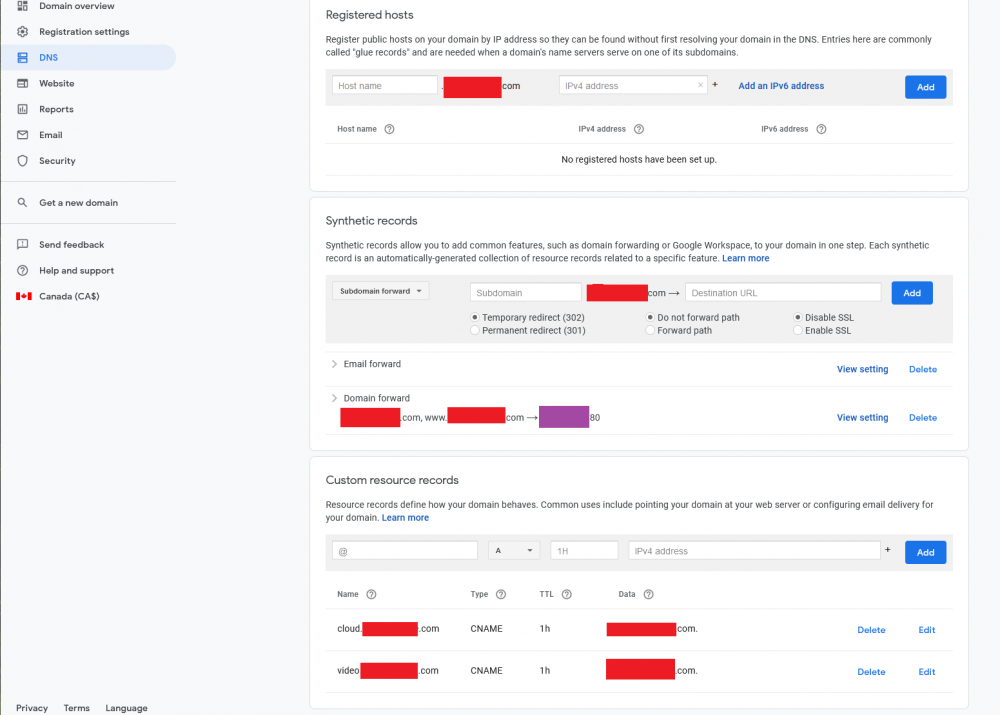Open the Reports section
Viewport: 1000px width, 715px height.
(56, 109)
